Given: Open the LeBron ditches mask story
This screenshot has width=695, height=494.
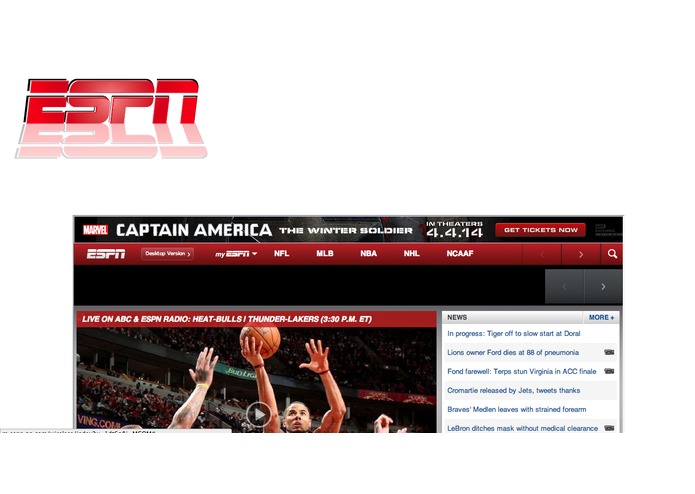Looking at the screenshot, I should pos(522,428).
